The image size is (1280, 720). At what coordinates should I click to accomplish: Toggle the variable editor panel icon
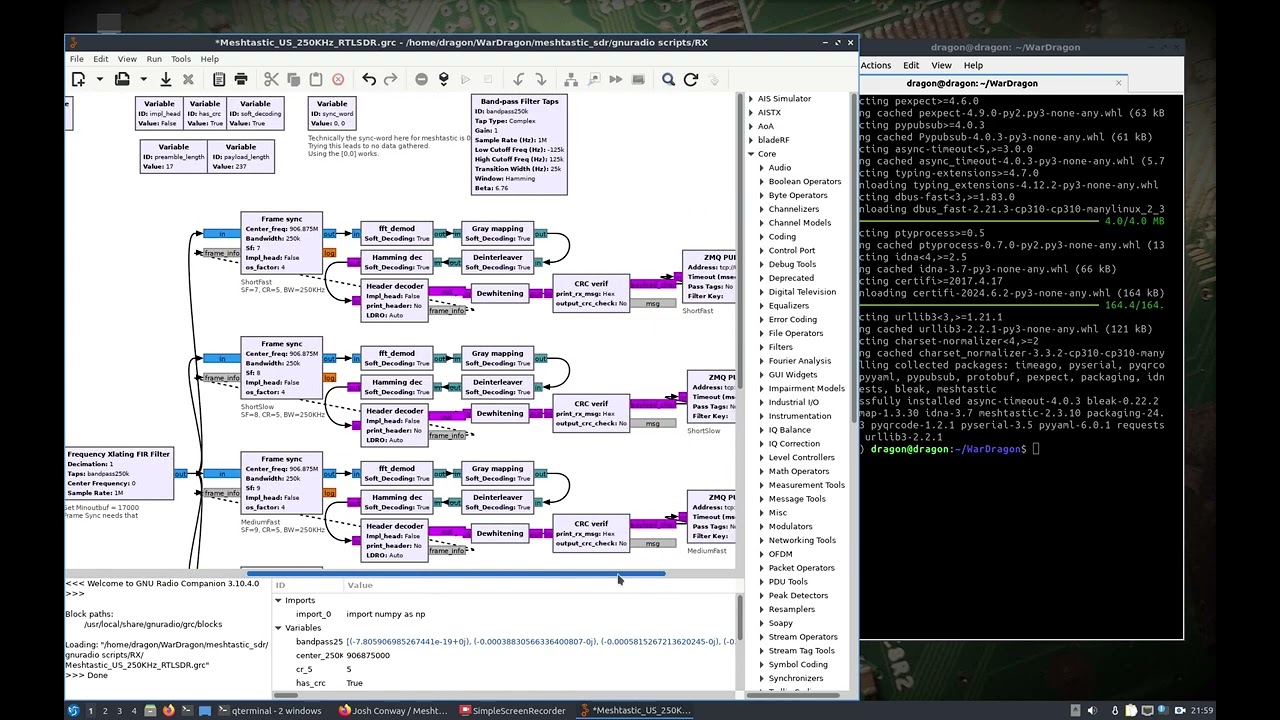coord(219,79)
